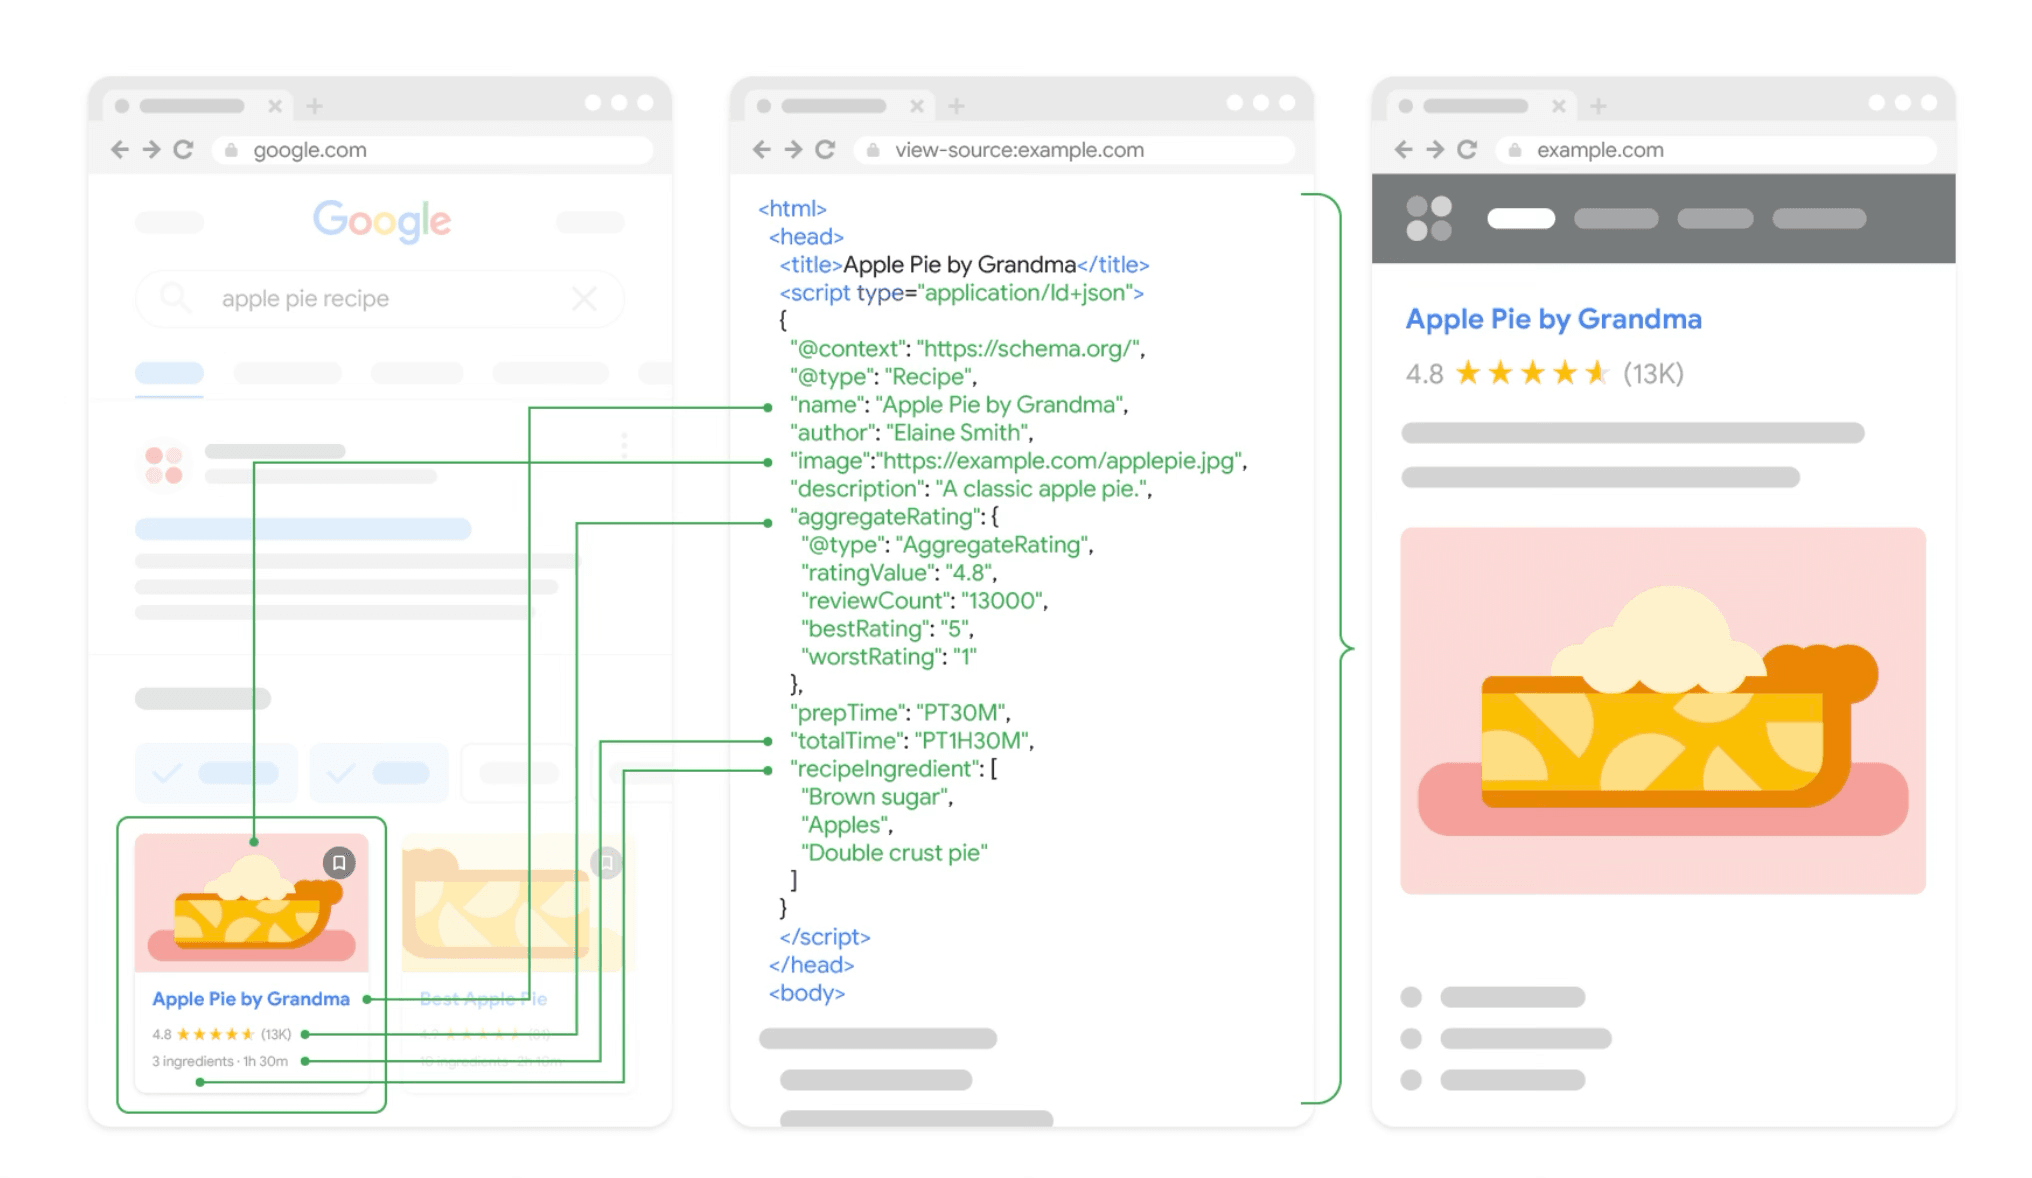Click reload icon in example.com browser

(1467, 150)
